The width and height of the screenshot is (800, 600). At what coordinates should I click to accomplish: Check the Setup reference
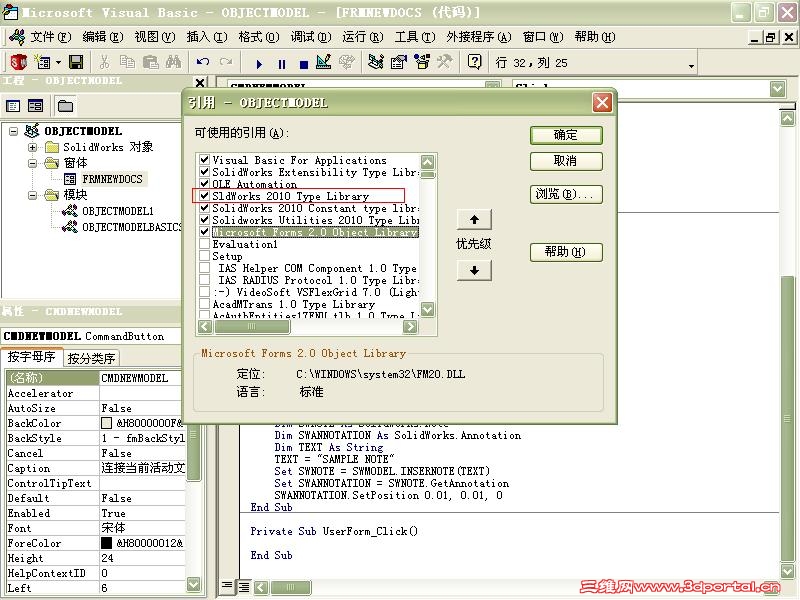205,256
